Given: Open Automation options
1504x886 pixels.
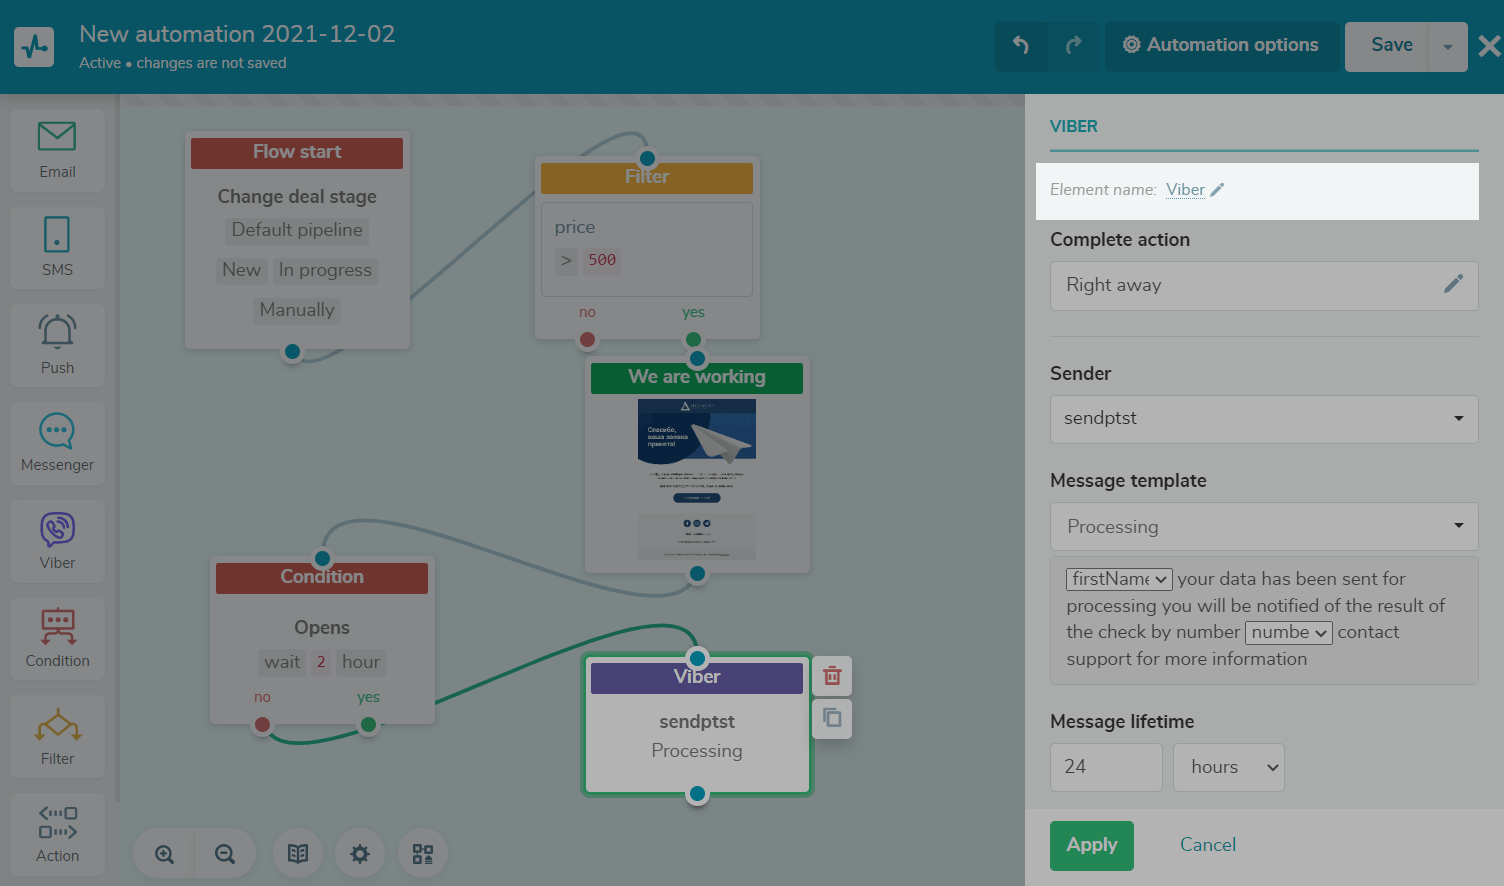Looking at the screenshot, I should pos(1221,46).
